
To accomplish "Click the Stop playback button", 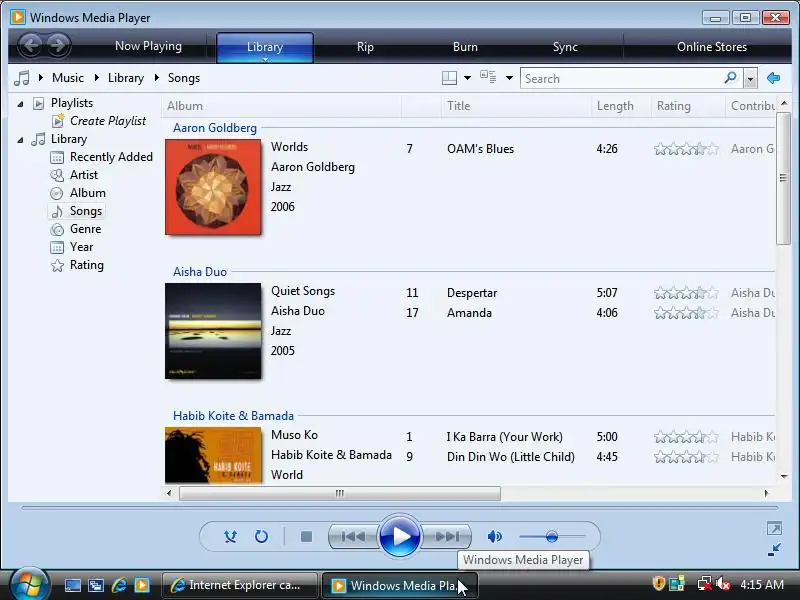I will (x=306, y=536).
